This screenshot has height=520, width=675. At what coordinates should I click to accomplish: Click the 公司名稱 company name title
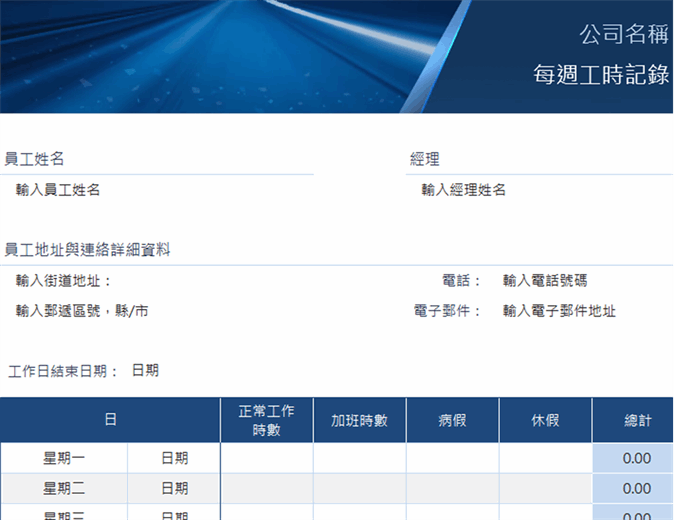(x=623, y=35)
